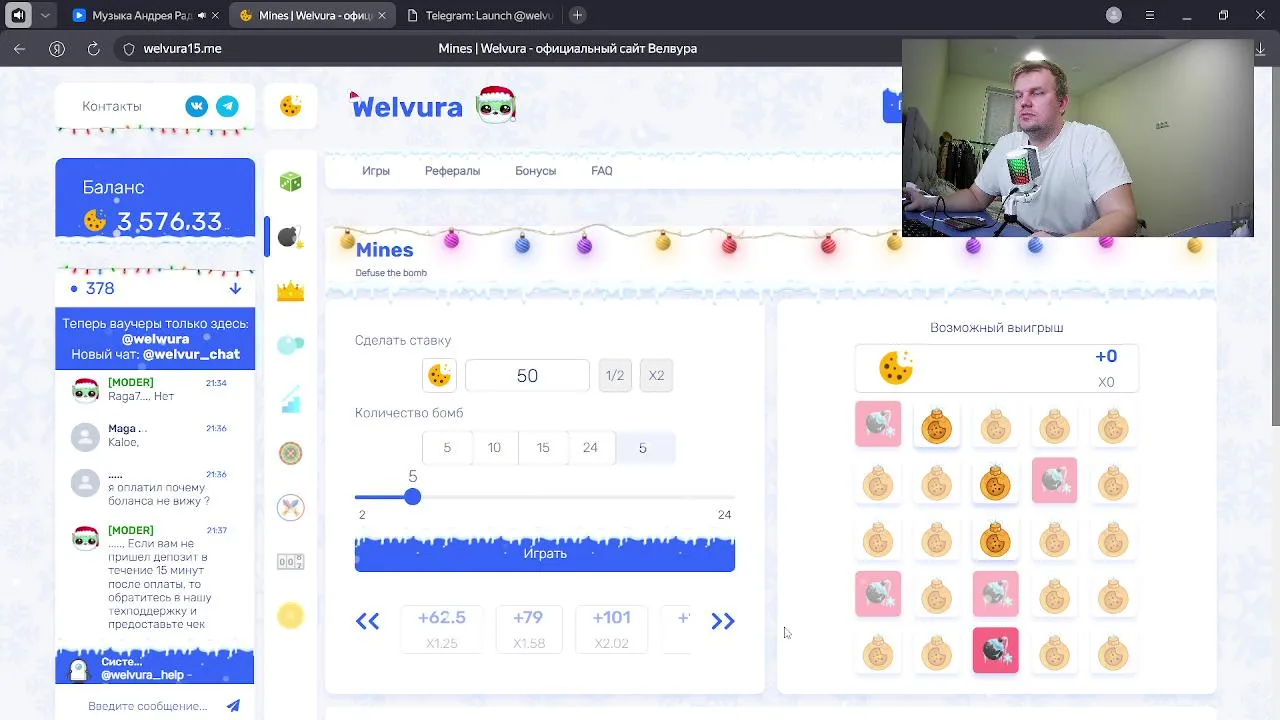Open the Dice game from the sidebar
Image resolution: width=1280 pixels, height=720 pixels.
pyautogui.click(x=290, y=182)
